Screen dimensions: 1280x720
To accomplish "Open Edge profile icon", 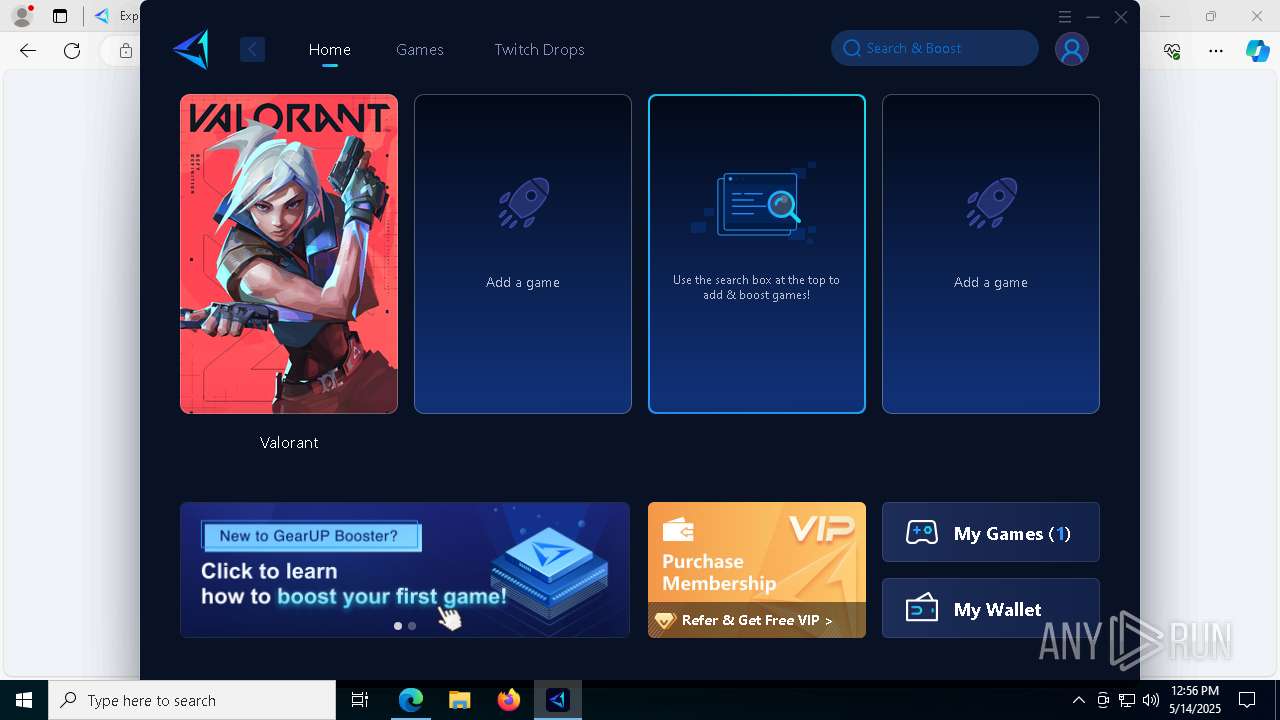I will [22, 16].
